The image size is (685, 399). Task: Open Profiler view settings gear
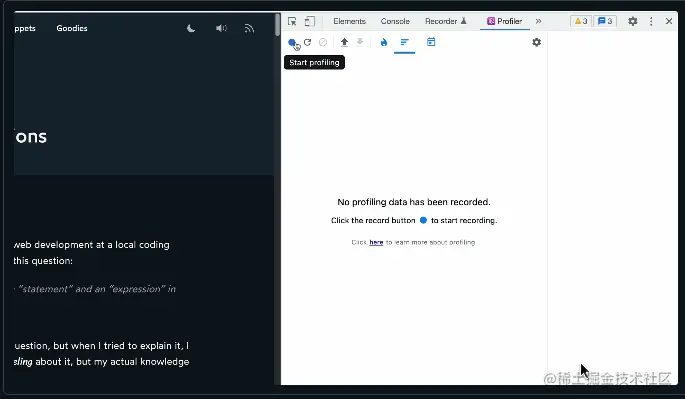tap(536, 42)
